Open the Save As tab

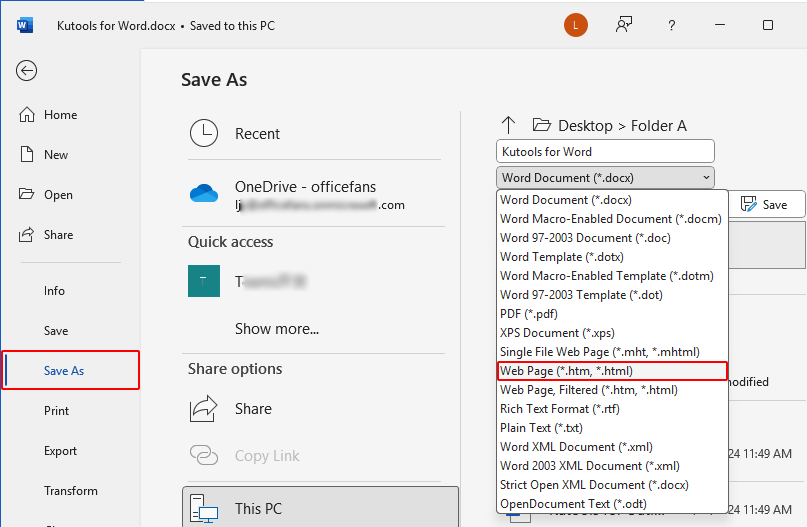(64, 371)
